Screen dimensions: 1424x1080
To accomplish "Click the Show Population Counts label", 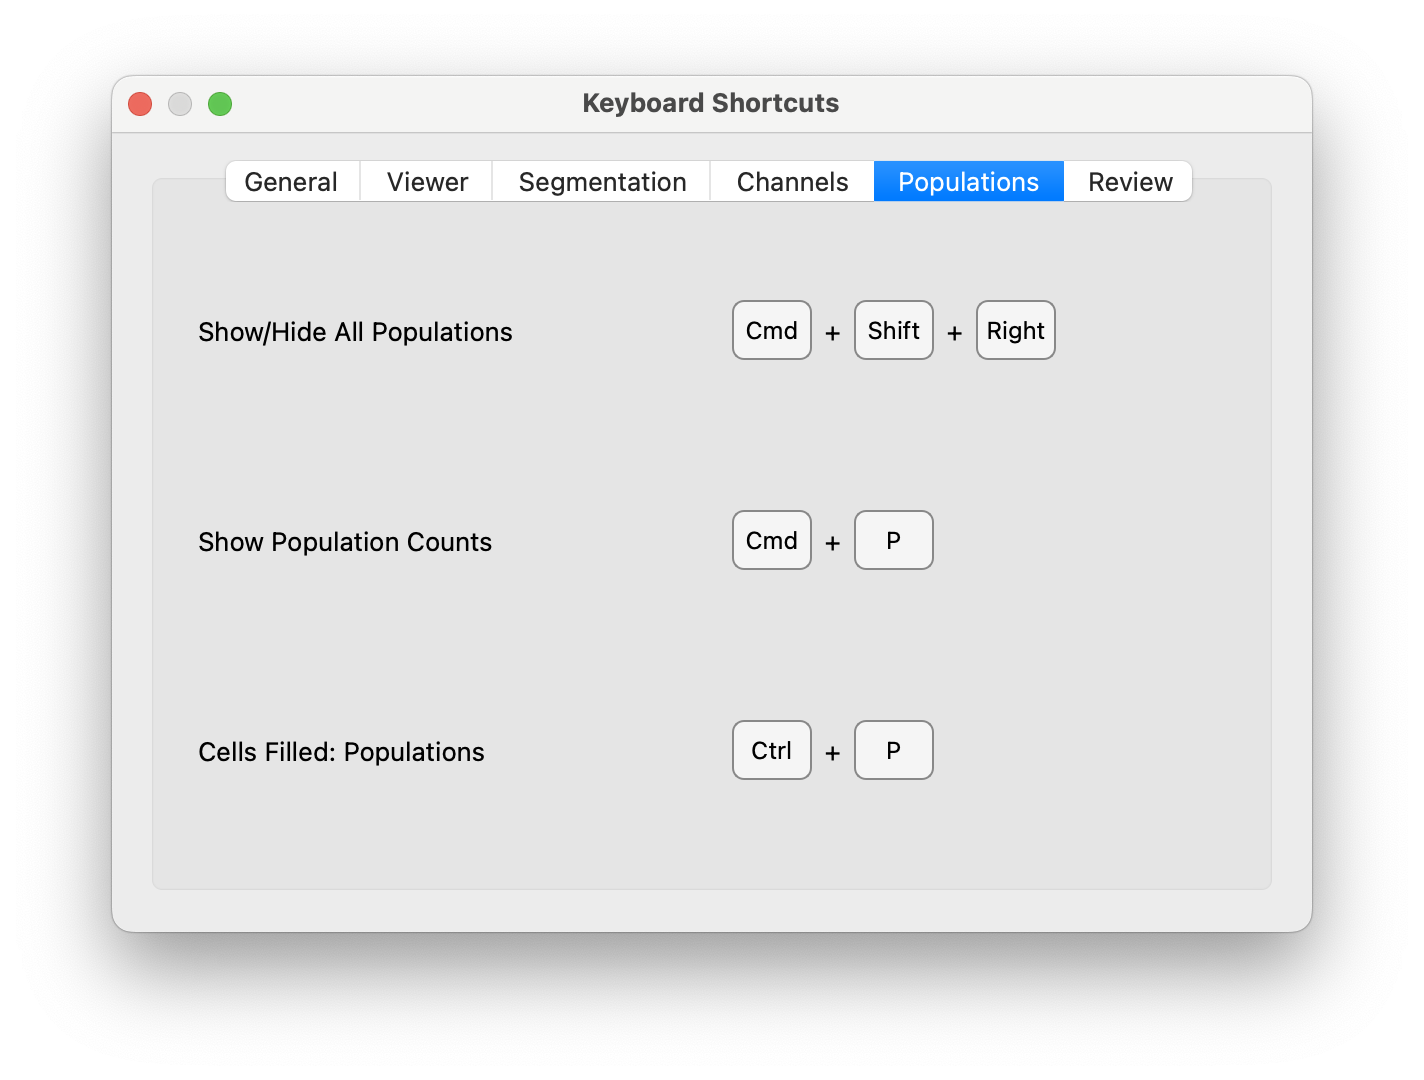I will (345, 541).
